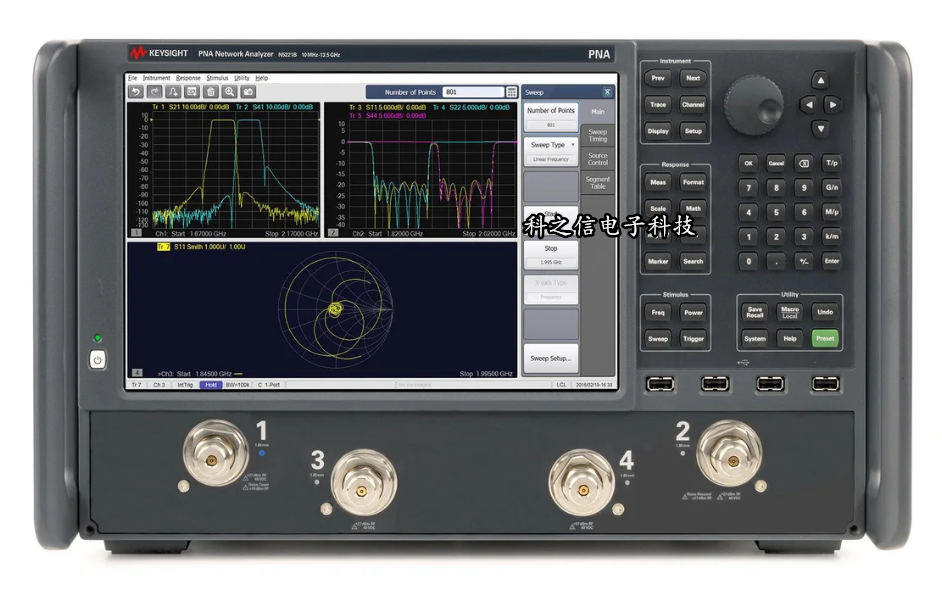Screen dimensions: 942x598
Task: Open the Stimulus menu
Action: pyautogui.click(x=217, y=78)
